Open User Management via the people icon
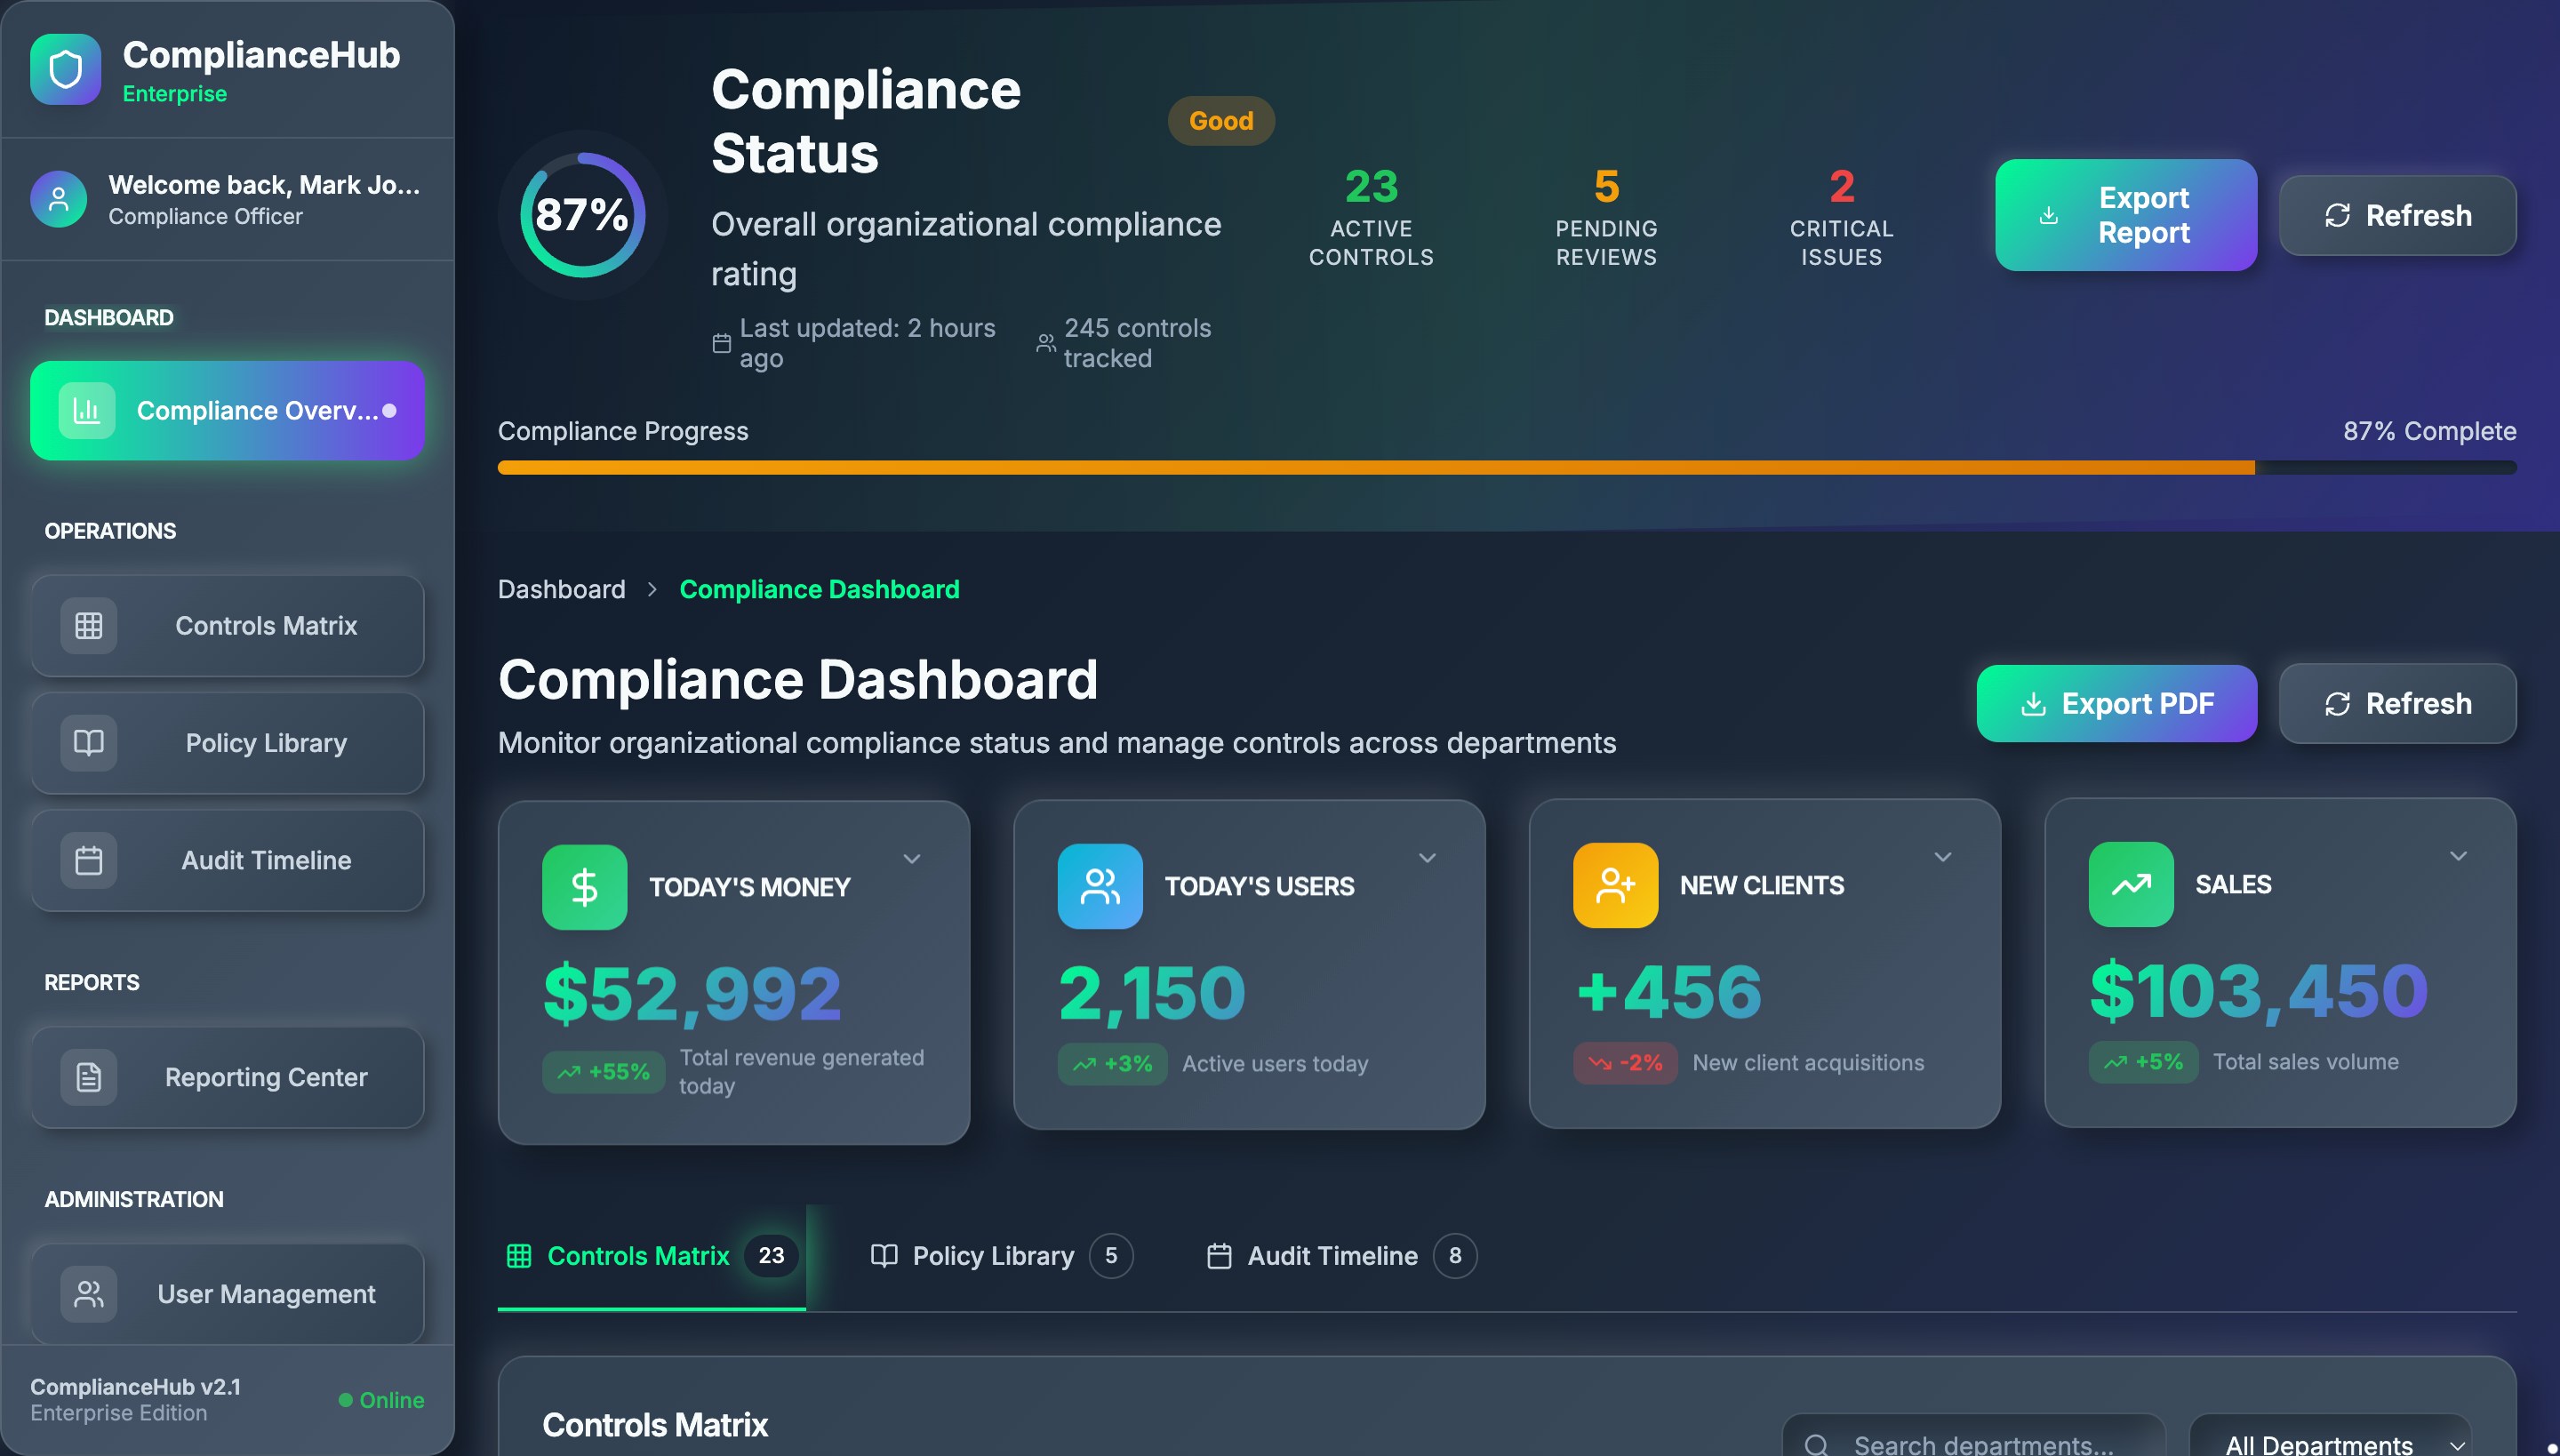Screen dimensions: 2560x1456 pos(88,1293)
